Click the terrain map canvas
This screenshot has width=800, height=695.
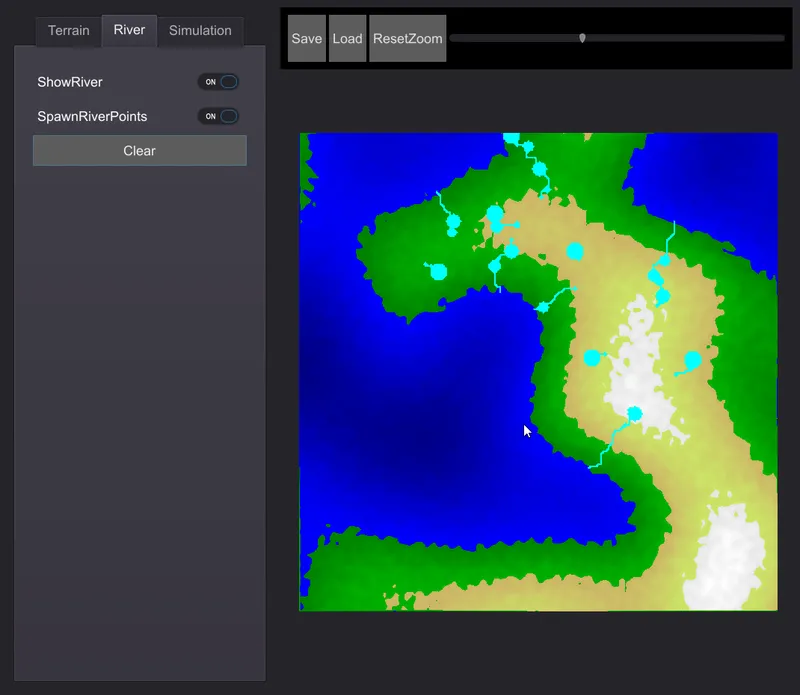pyautogui.click(x=538, y=371)
